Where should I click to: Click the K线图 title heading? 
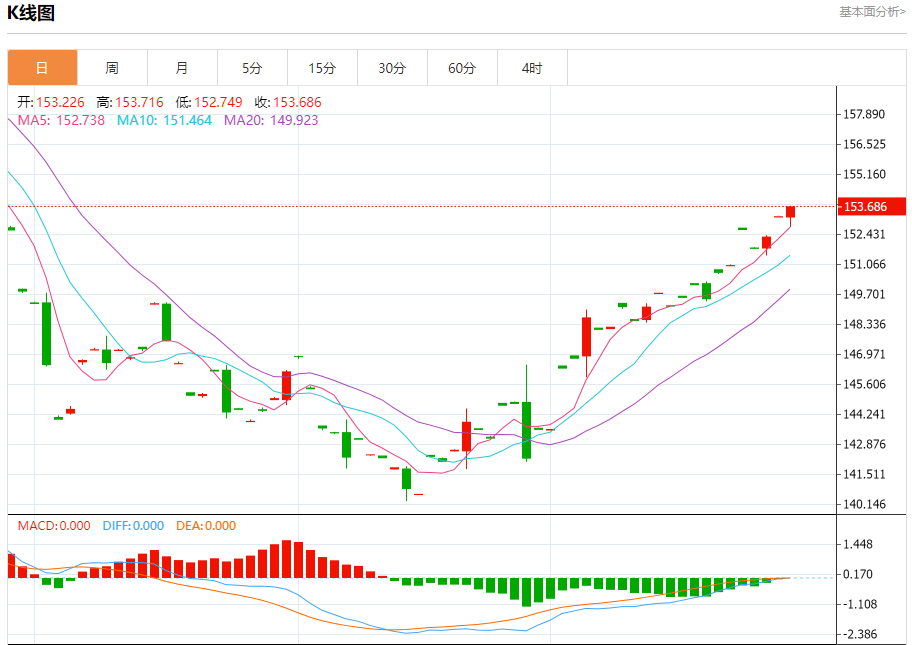tap(31, 13)
